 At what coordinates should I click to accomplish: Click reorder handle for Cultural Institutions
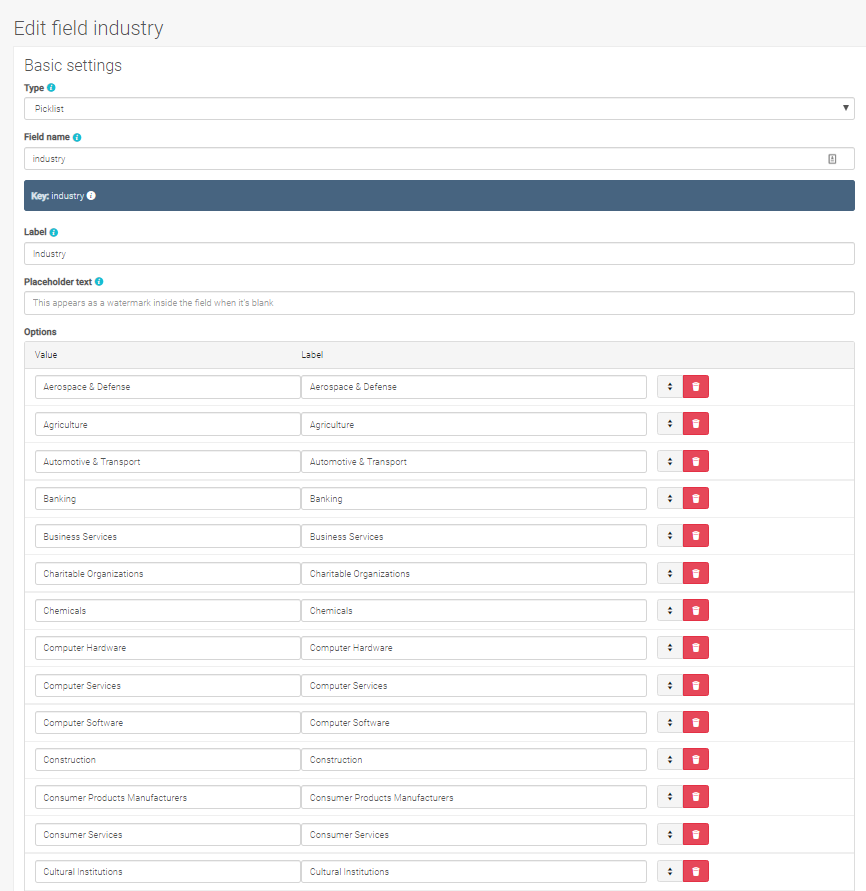click(670, 872)
